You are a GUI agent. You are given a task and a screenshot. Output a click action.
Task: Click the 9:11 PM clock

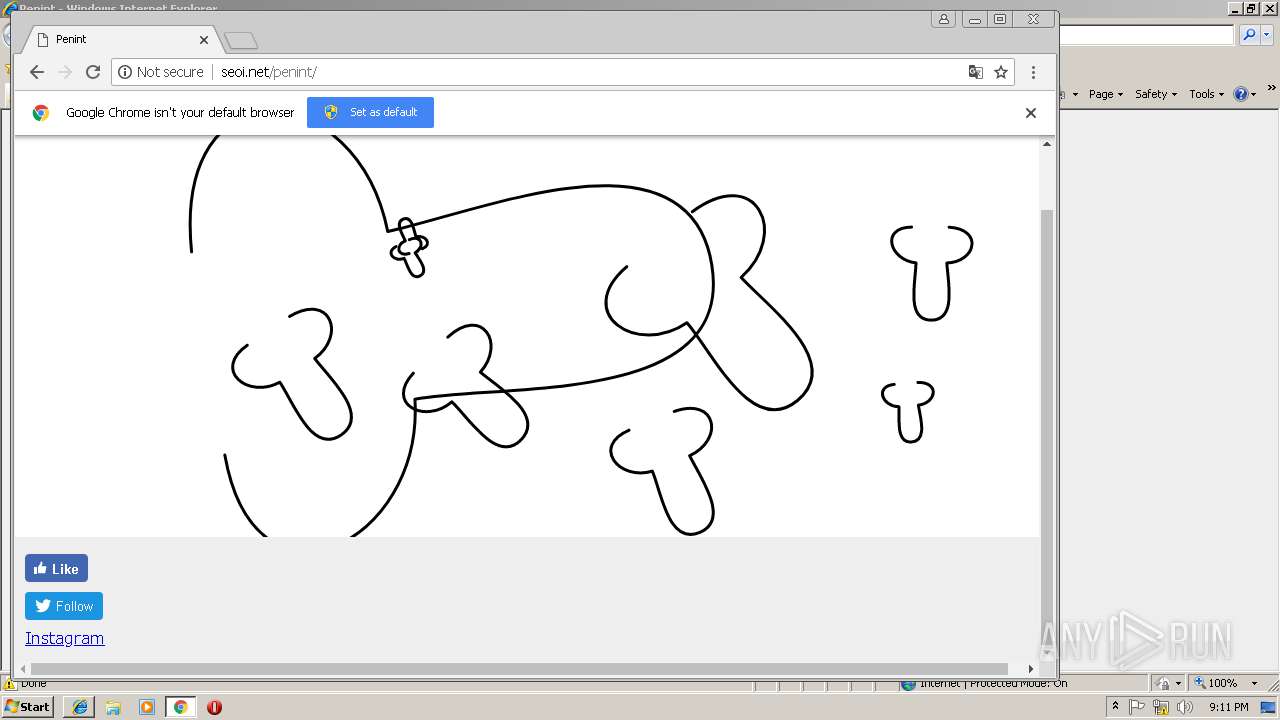tap(1228, 706)
